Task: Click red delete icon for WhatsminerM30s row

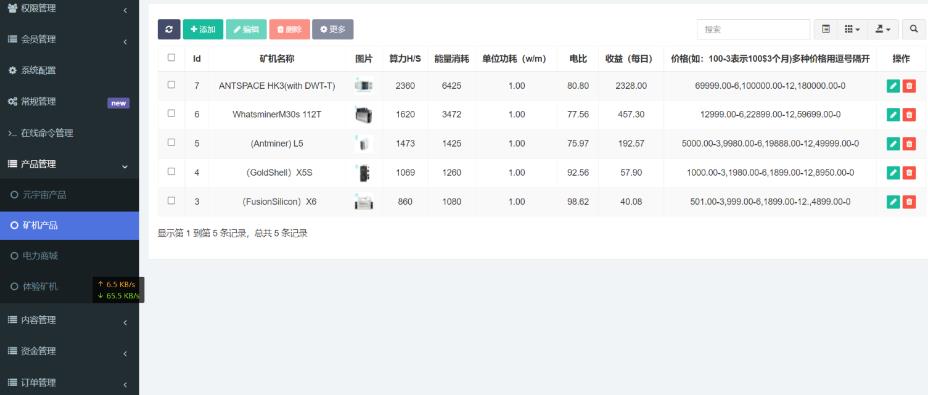Action: 909,114
